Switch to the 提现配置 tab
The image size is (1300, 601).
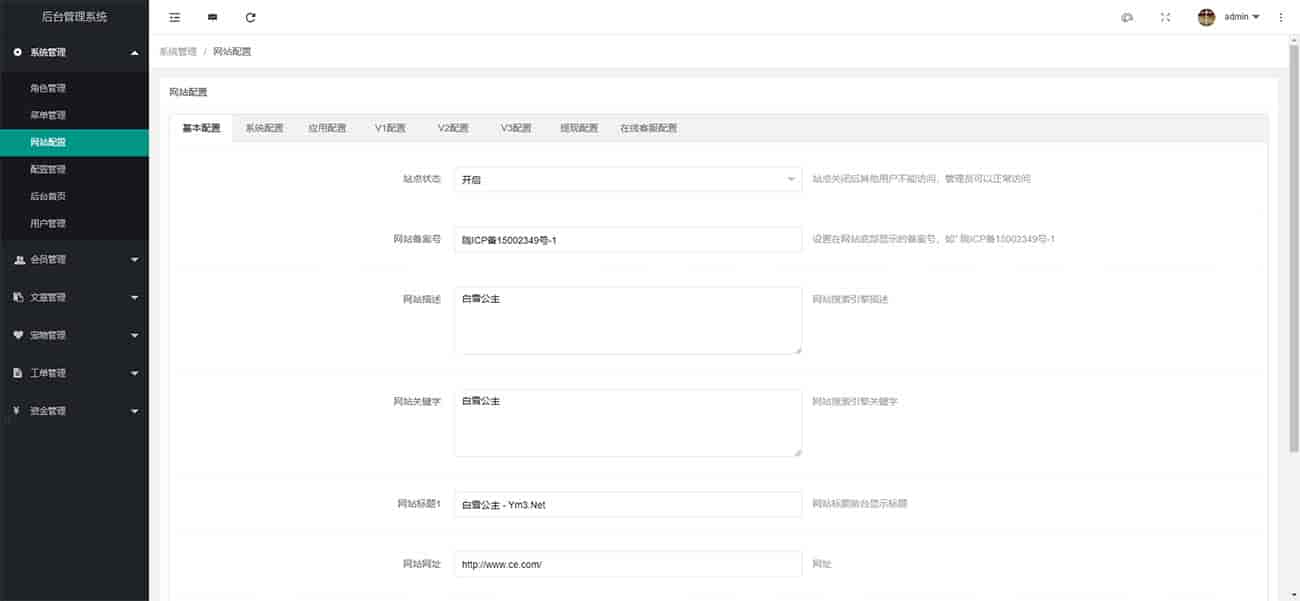579,128
